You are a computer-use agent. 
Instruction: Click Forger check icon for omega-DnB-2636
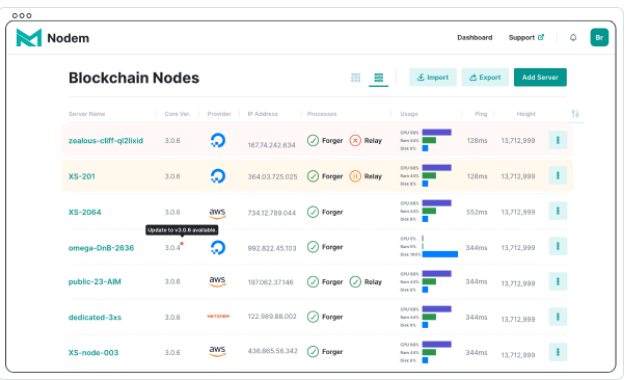click(313, 247)
